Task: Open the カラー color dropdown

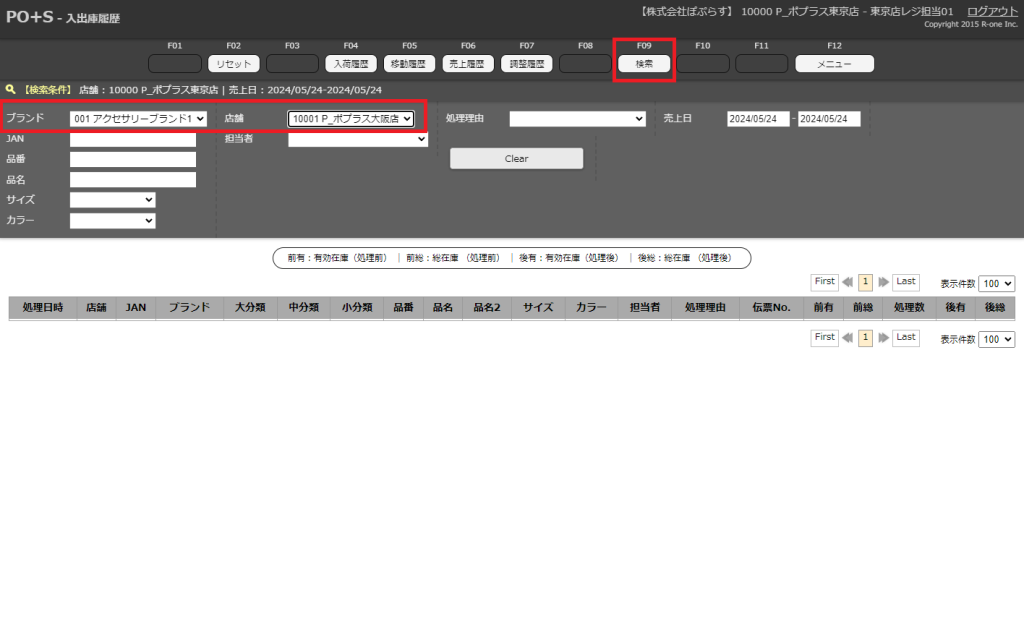Action: point(112,221)
